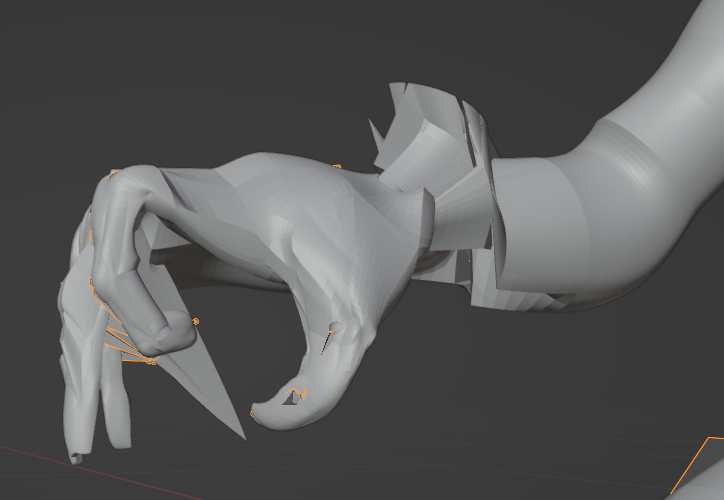The image size is (724, 500).
Task: Click the bottom end of the longest hanging finger
Action: 74,458
